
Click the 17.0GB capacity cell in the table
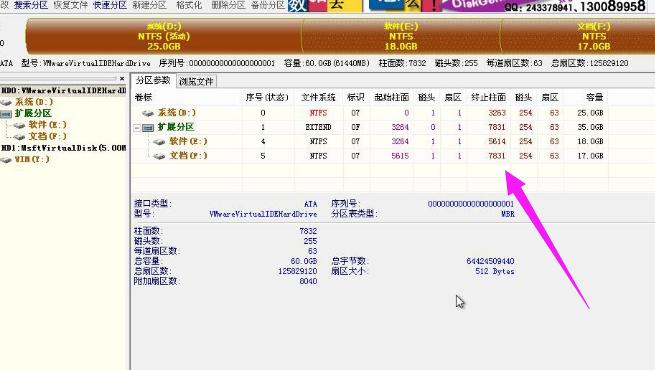(x=590, y=156)
